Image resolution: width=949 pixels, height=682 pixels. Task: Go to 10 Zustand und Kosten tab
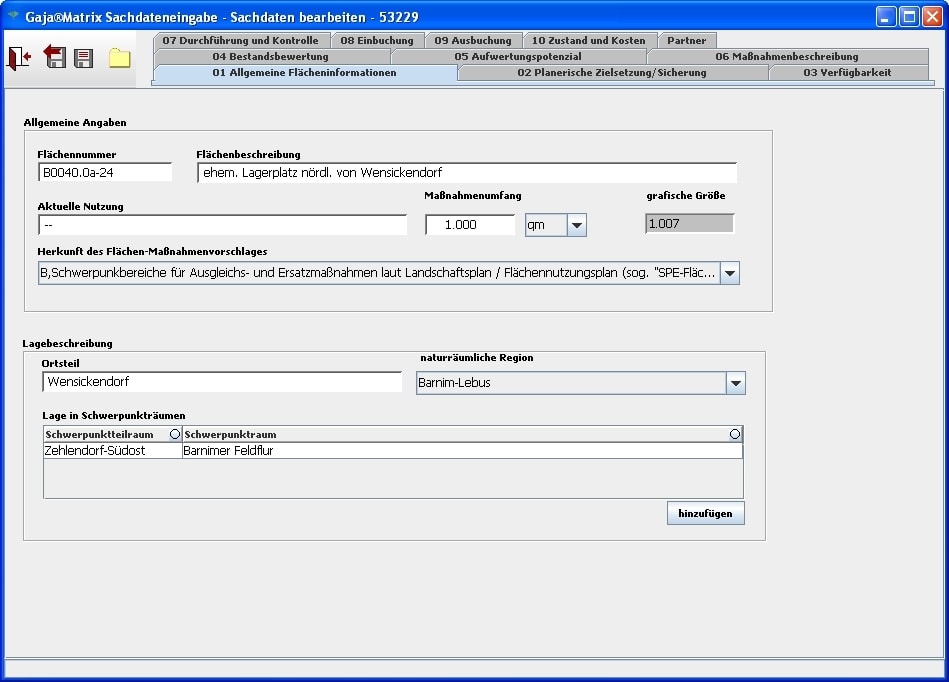click(x=588, y=41)
